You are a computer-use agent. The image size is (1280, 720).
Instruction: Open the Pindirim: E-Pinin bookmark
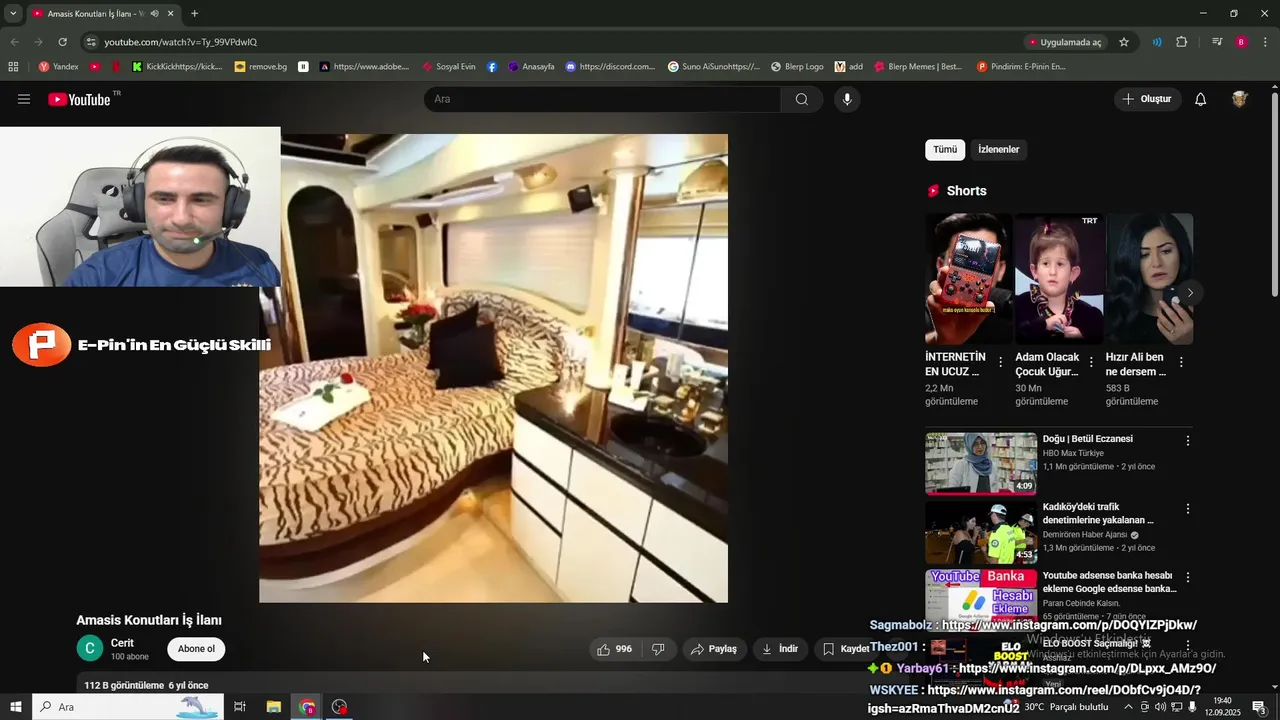coord(1021,67)
